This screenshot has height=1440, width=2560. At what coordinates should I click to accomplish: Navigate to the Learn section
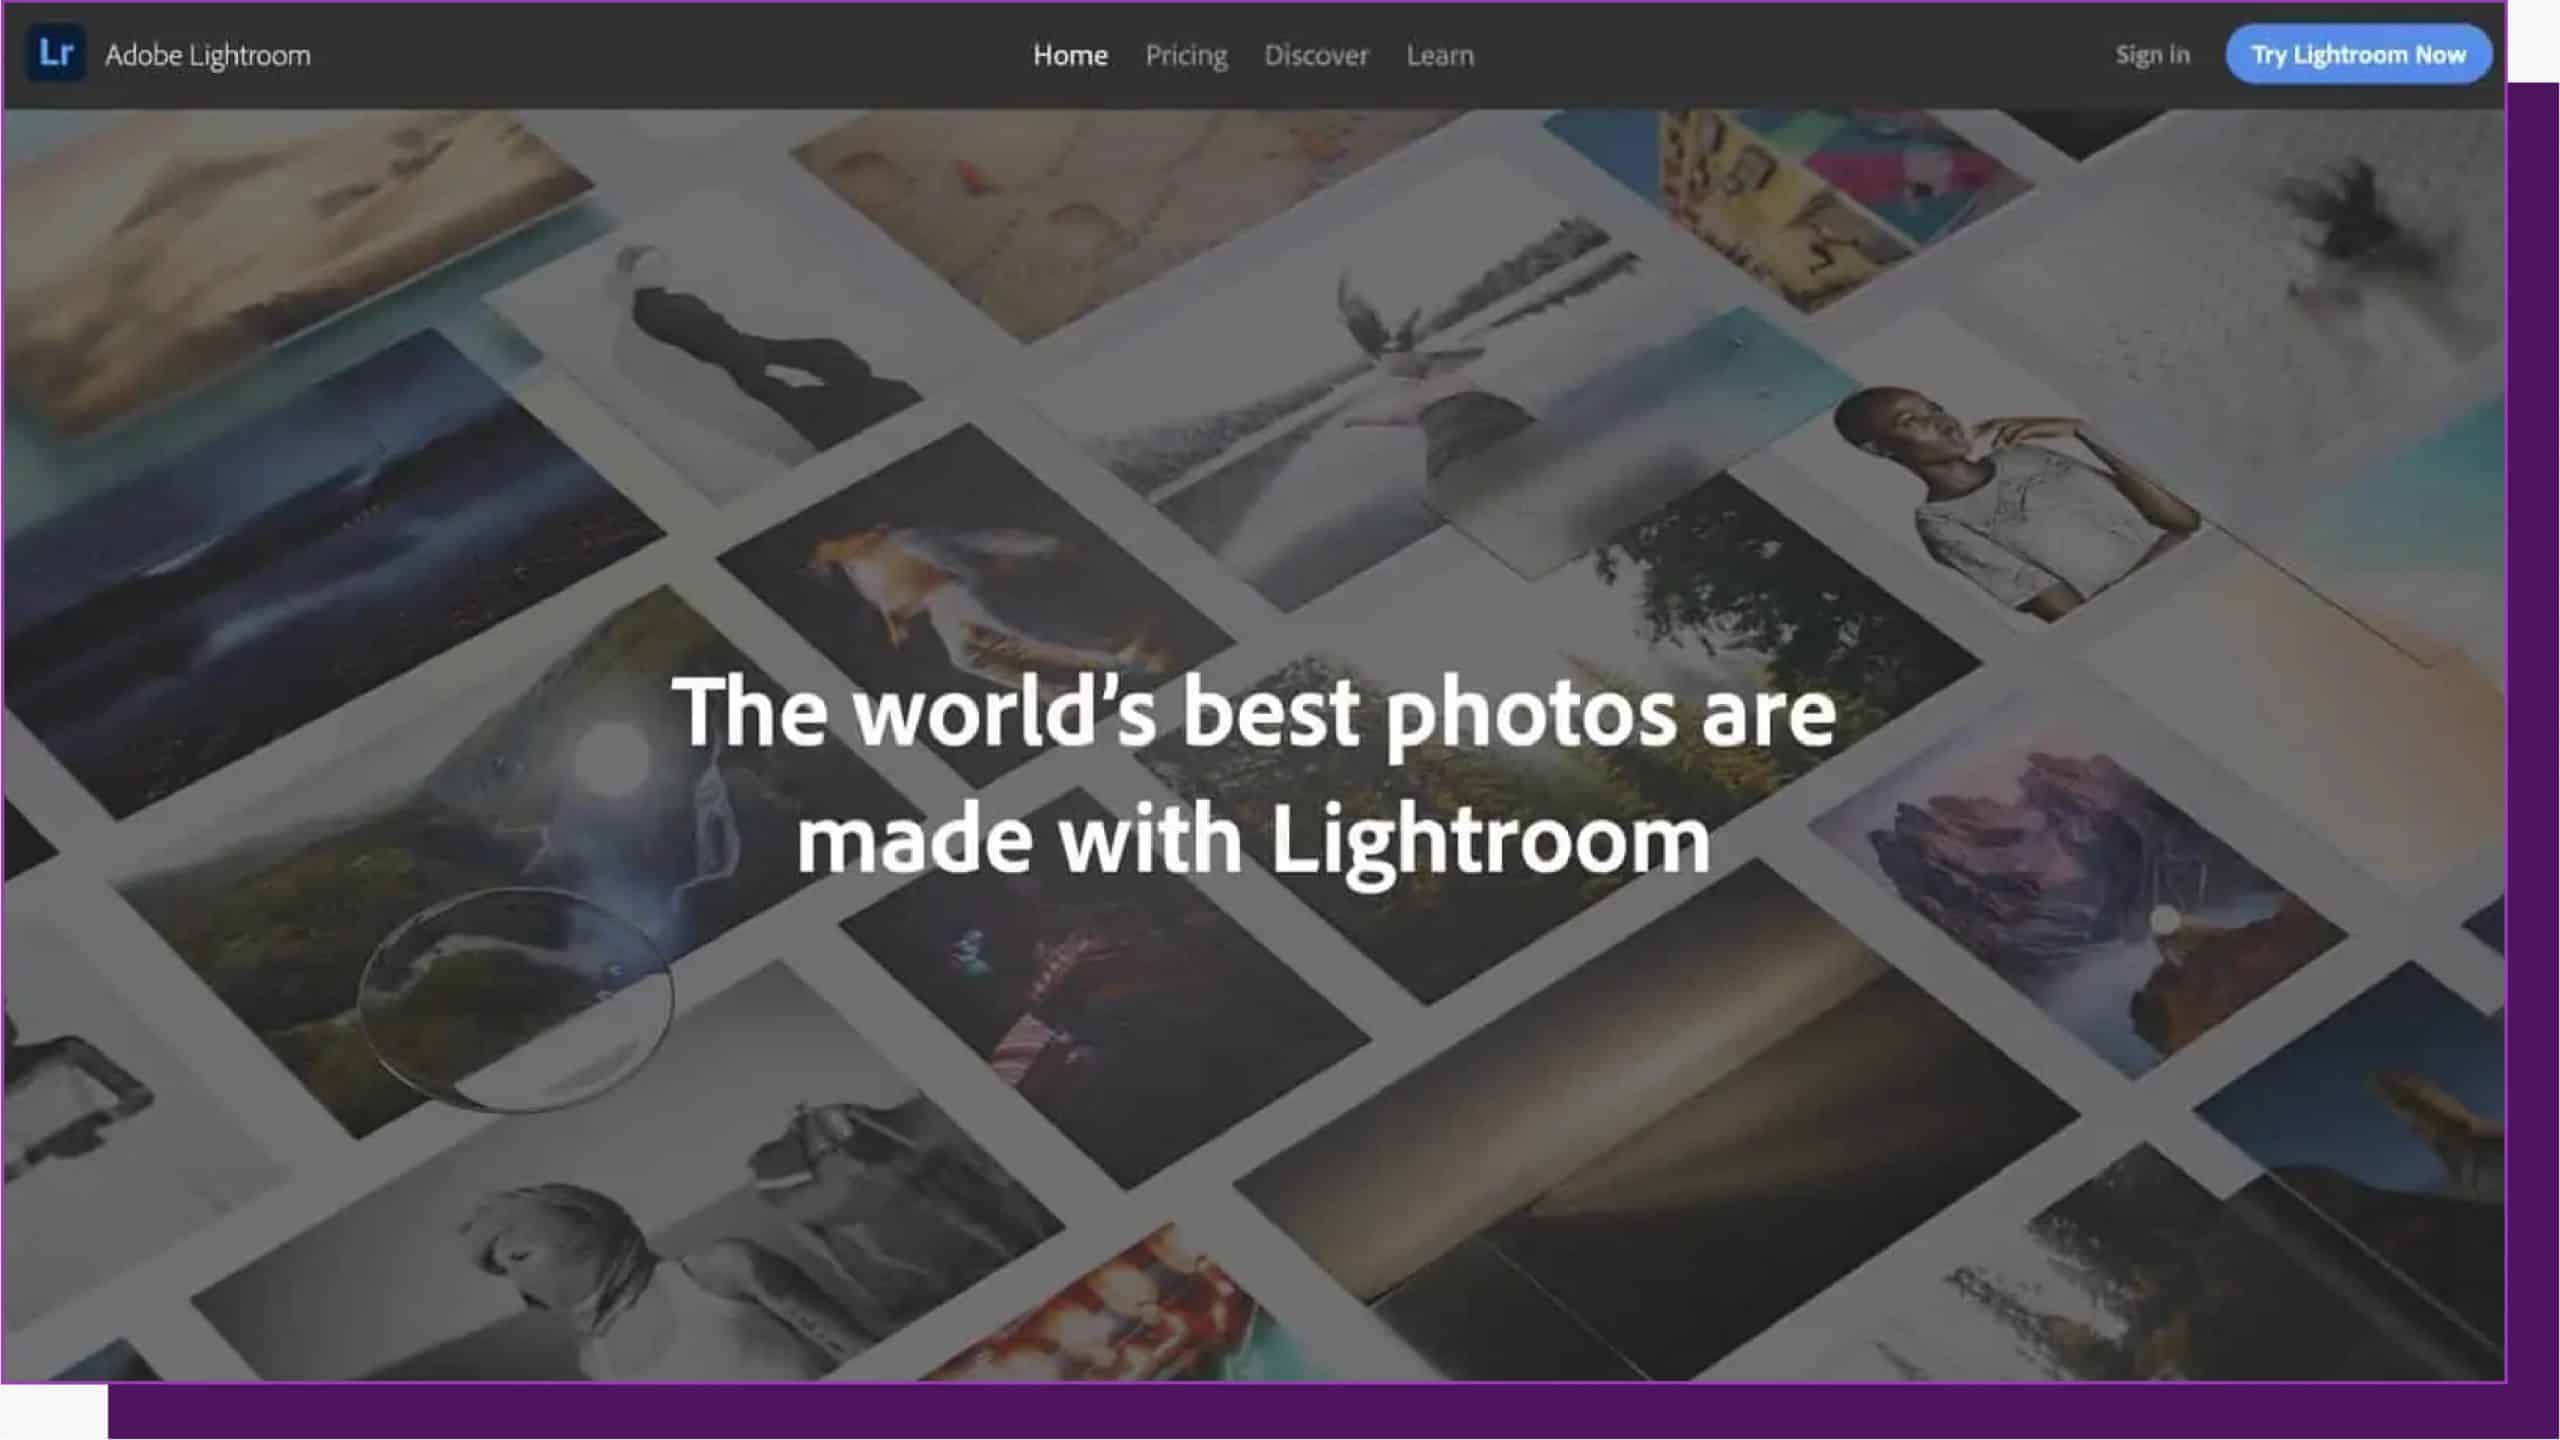tap(1440, 55)
